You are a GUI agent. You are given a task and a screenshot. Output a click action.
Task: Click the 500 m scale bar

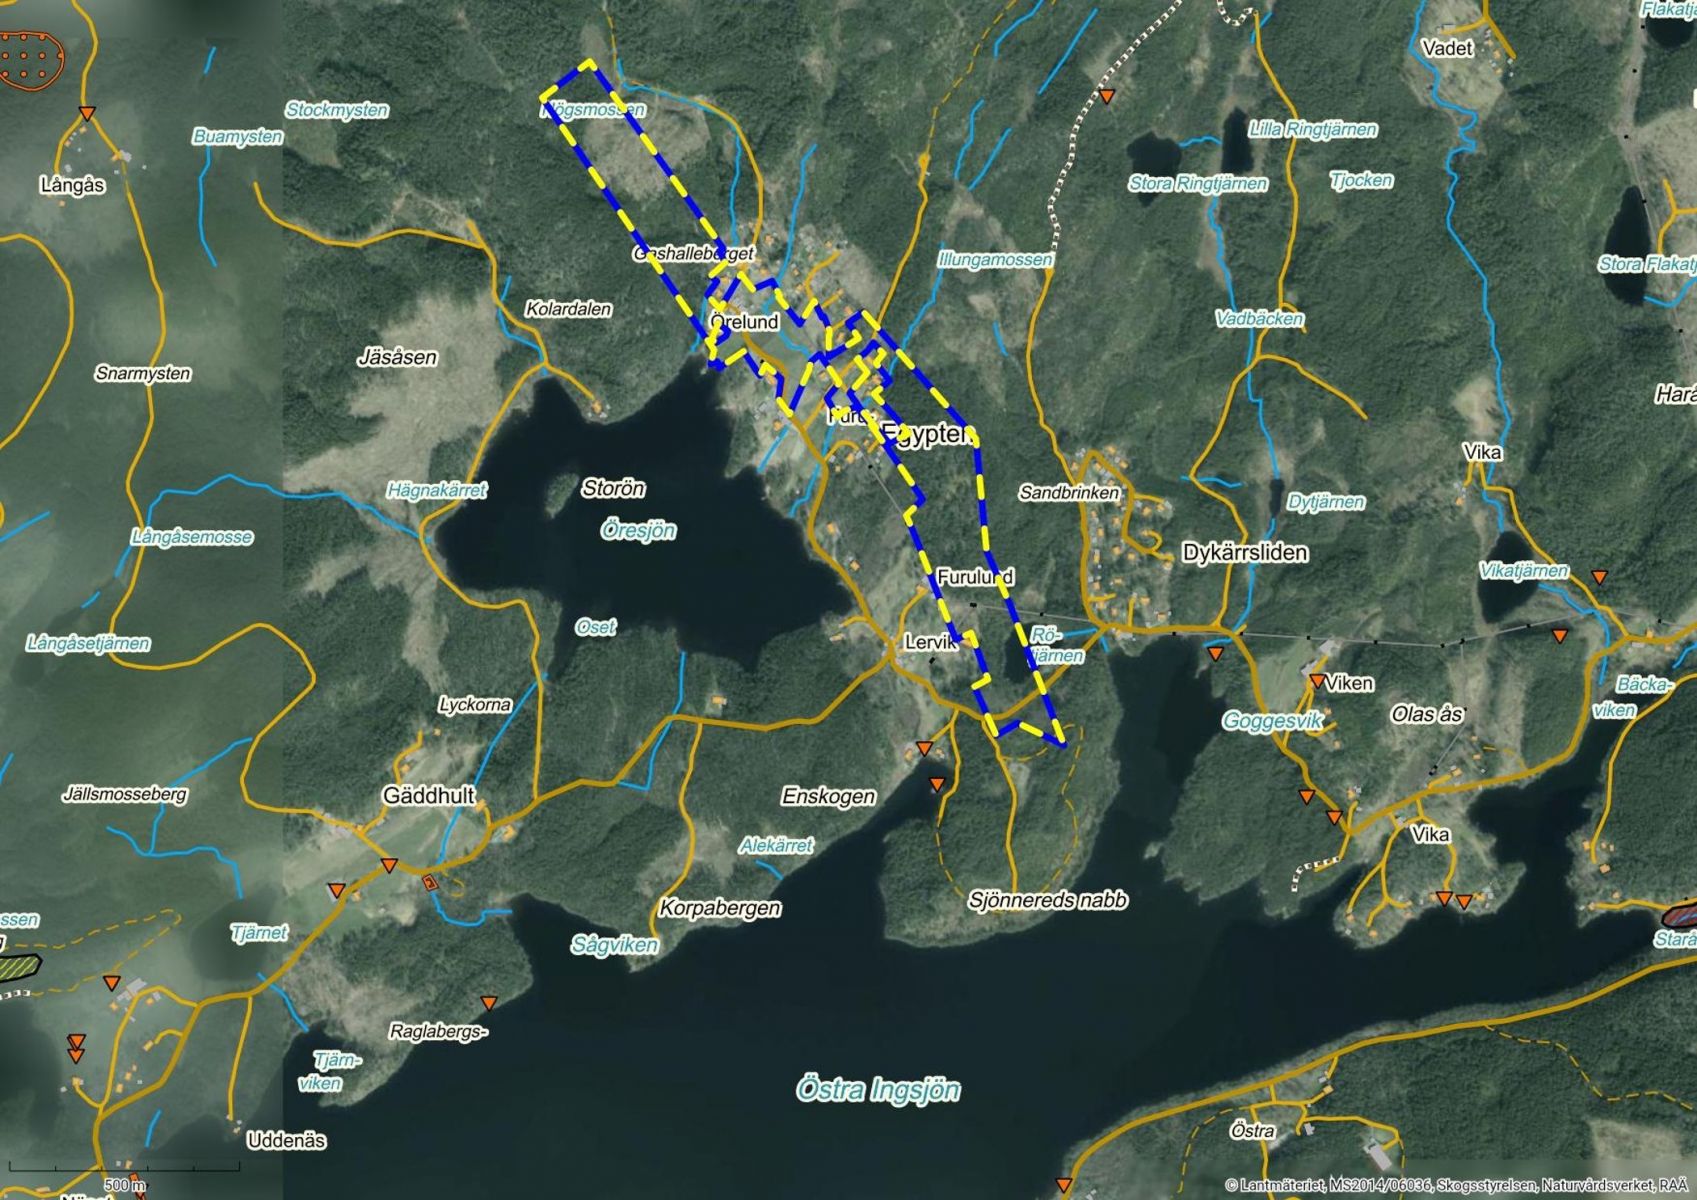pos(124,1176)
